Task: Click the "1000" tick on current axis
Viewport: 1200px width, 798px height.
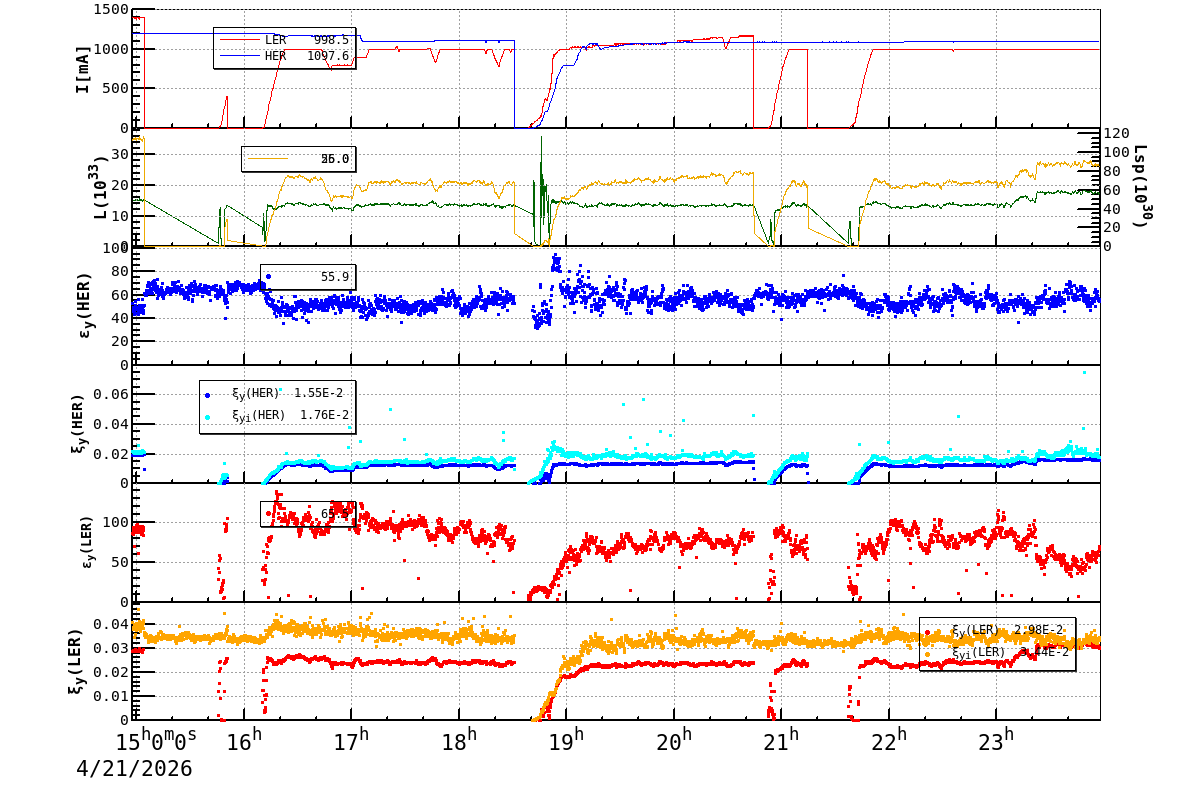Action: click(110, 49)
